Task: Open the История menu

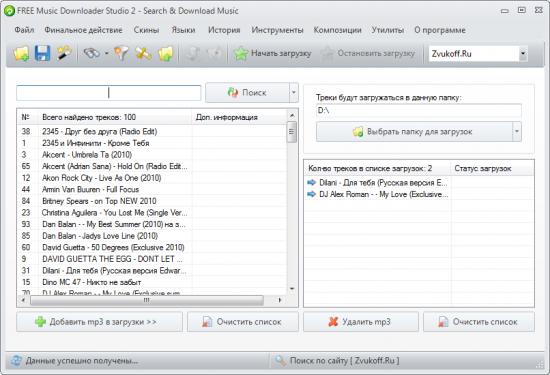Action: (224, 30)
